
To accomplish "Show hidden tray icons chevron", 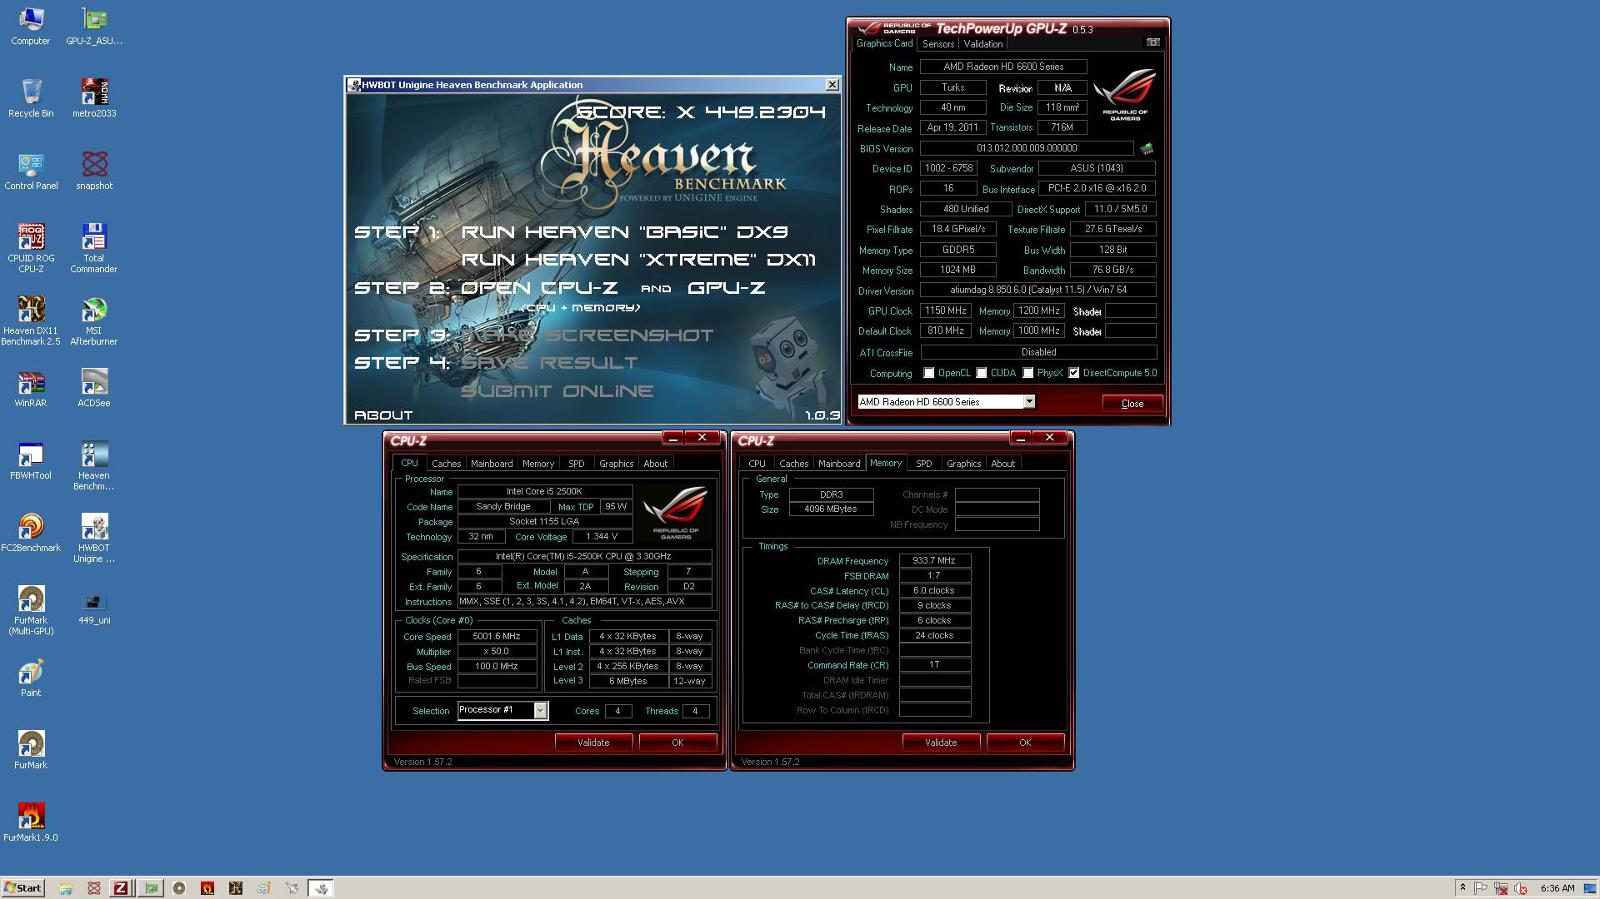I will [x=1462, y=888].
